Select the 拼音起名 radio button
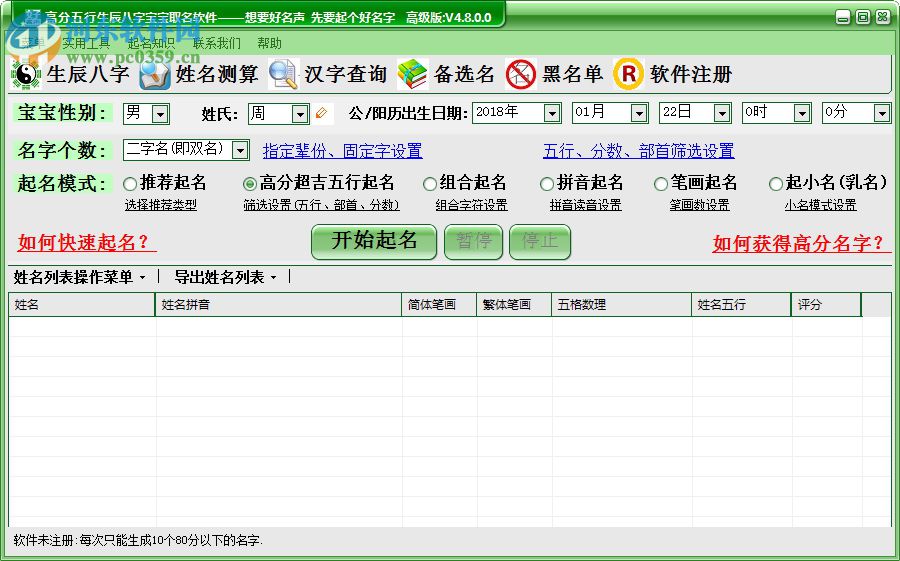The height and width of the screenshot is (561, 900). point(547,184)
